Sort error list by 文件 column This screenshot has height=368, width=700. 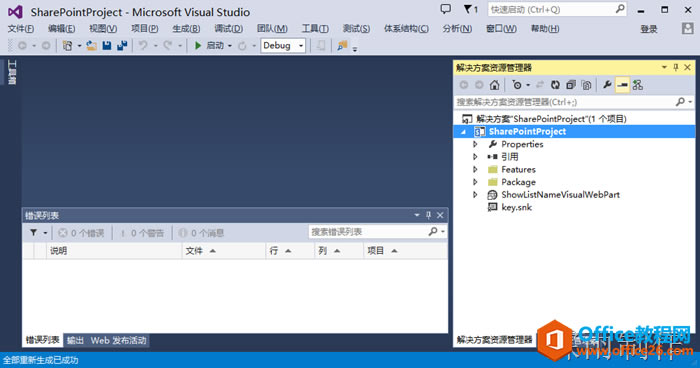[x=224, y=251]
